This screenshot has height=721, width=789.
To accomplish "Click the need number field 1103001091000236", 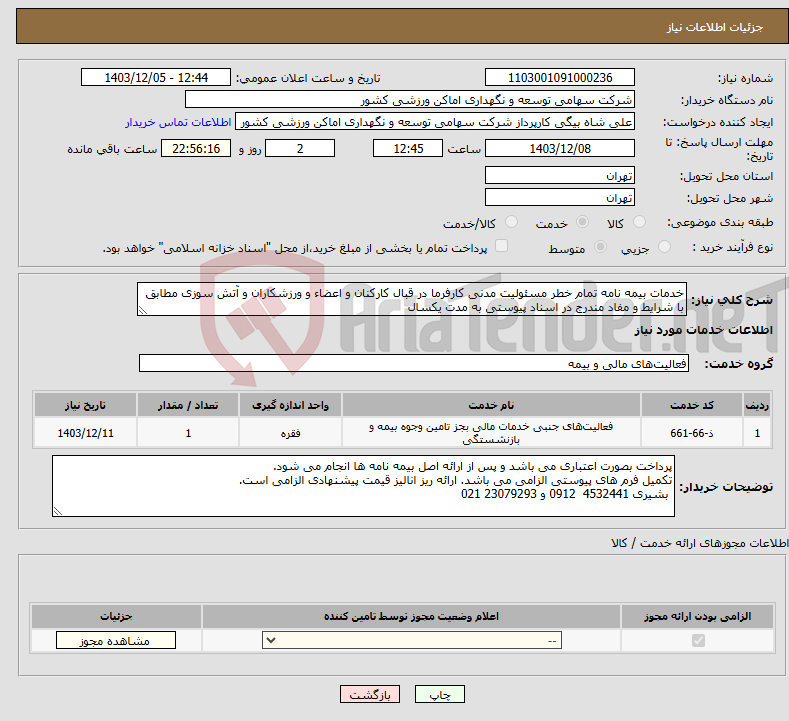I will 560,77.
